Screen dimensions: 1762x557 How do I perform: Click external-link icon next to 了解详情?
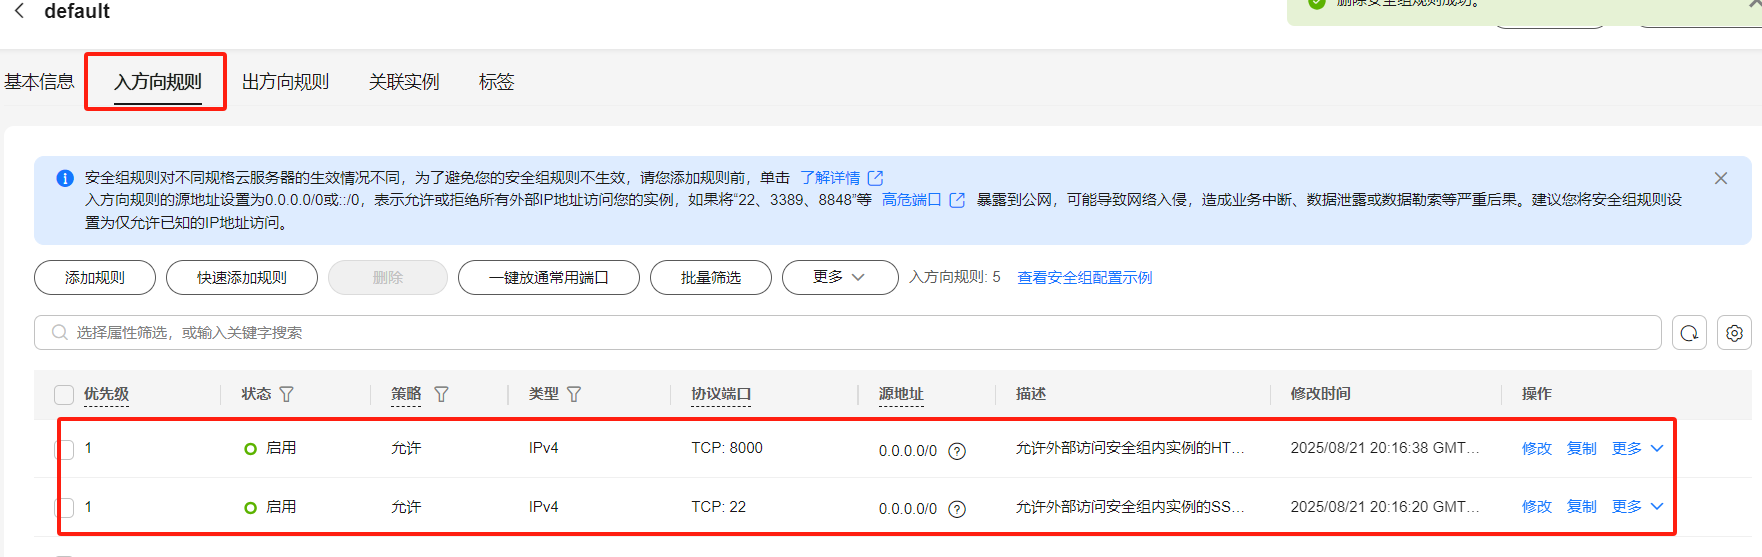coord(876,178)
